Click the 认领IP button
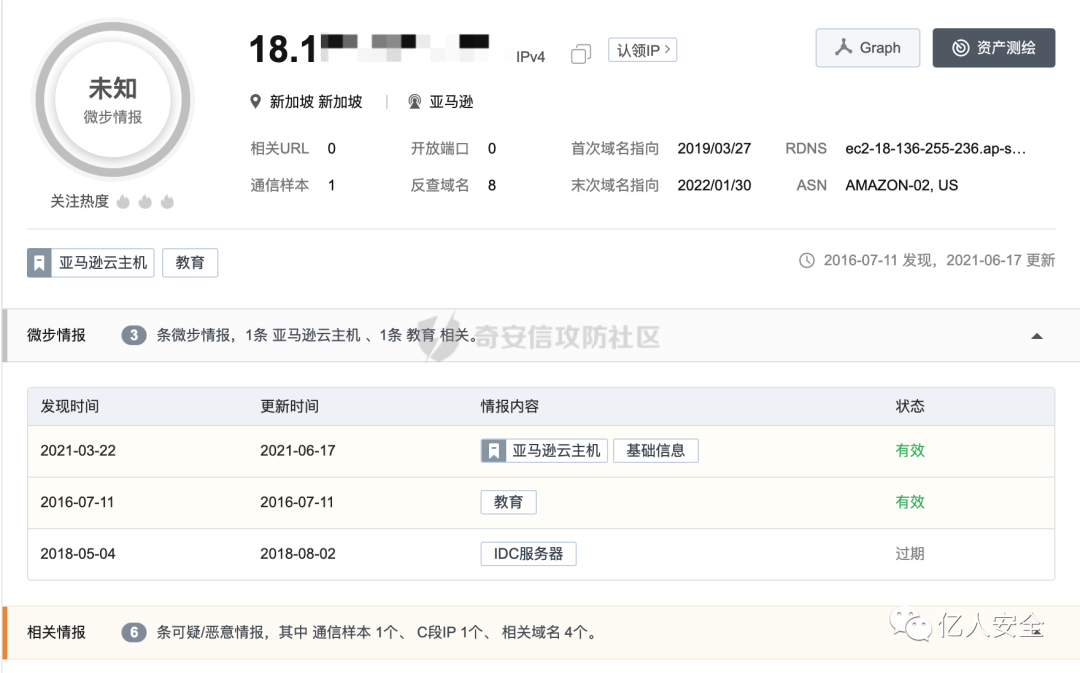The image size is (1080, 673). [x=642, y=50]
